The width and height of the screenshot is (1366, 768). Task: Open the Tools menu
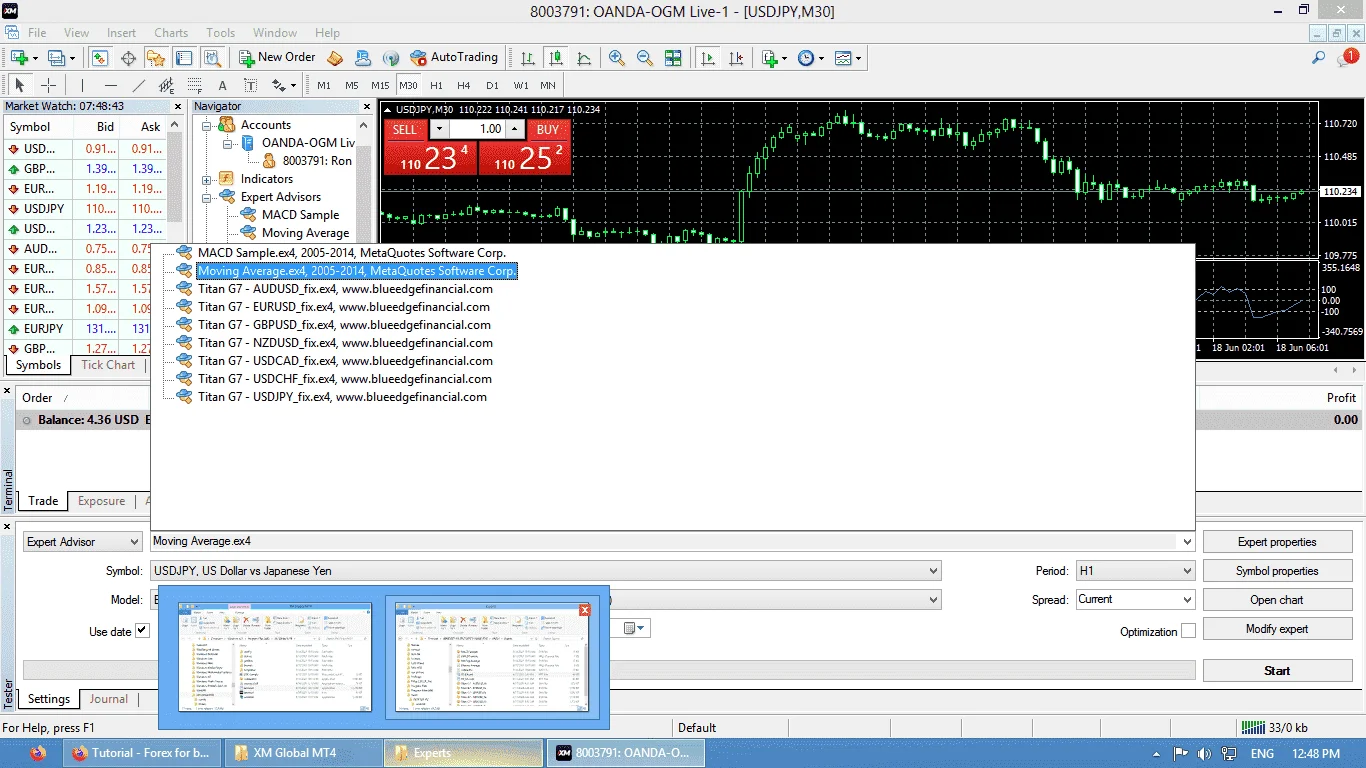click(221, 33)
